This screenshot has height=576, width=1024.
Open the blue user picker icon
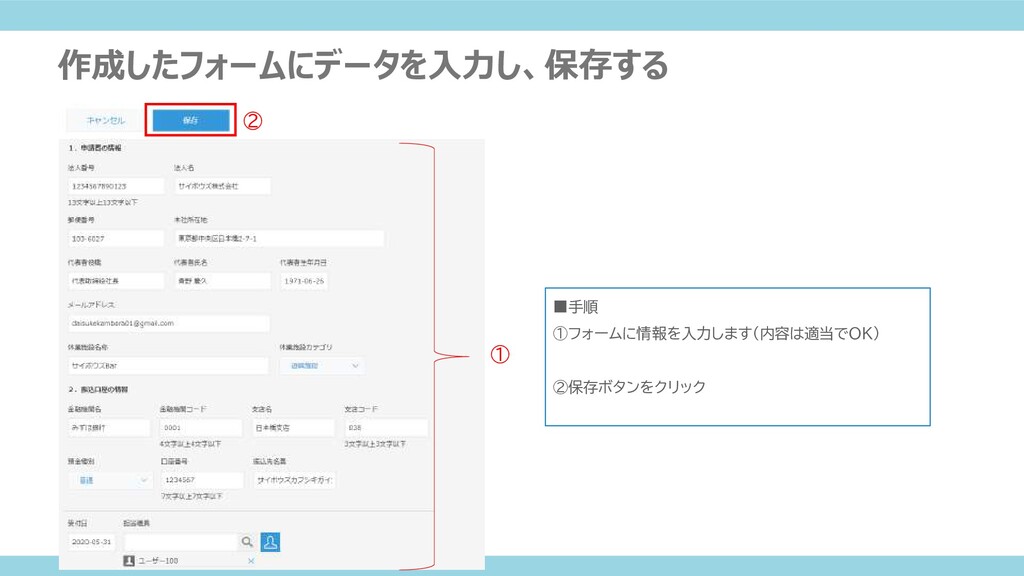pyautogui.click(x=270, y=542)
